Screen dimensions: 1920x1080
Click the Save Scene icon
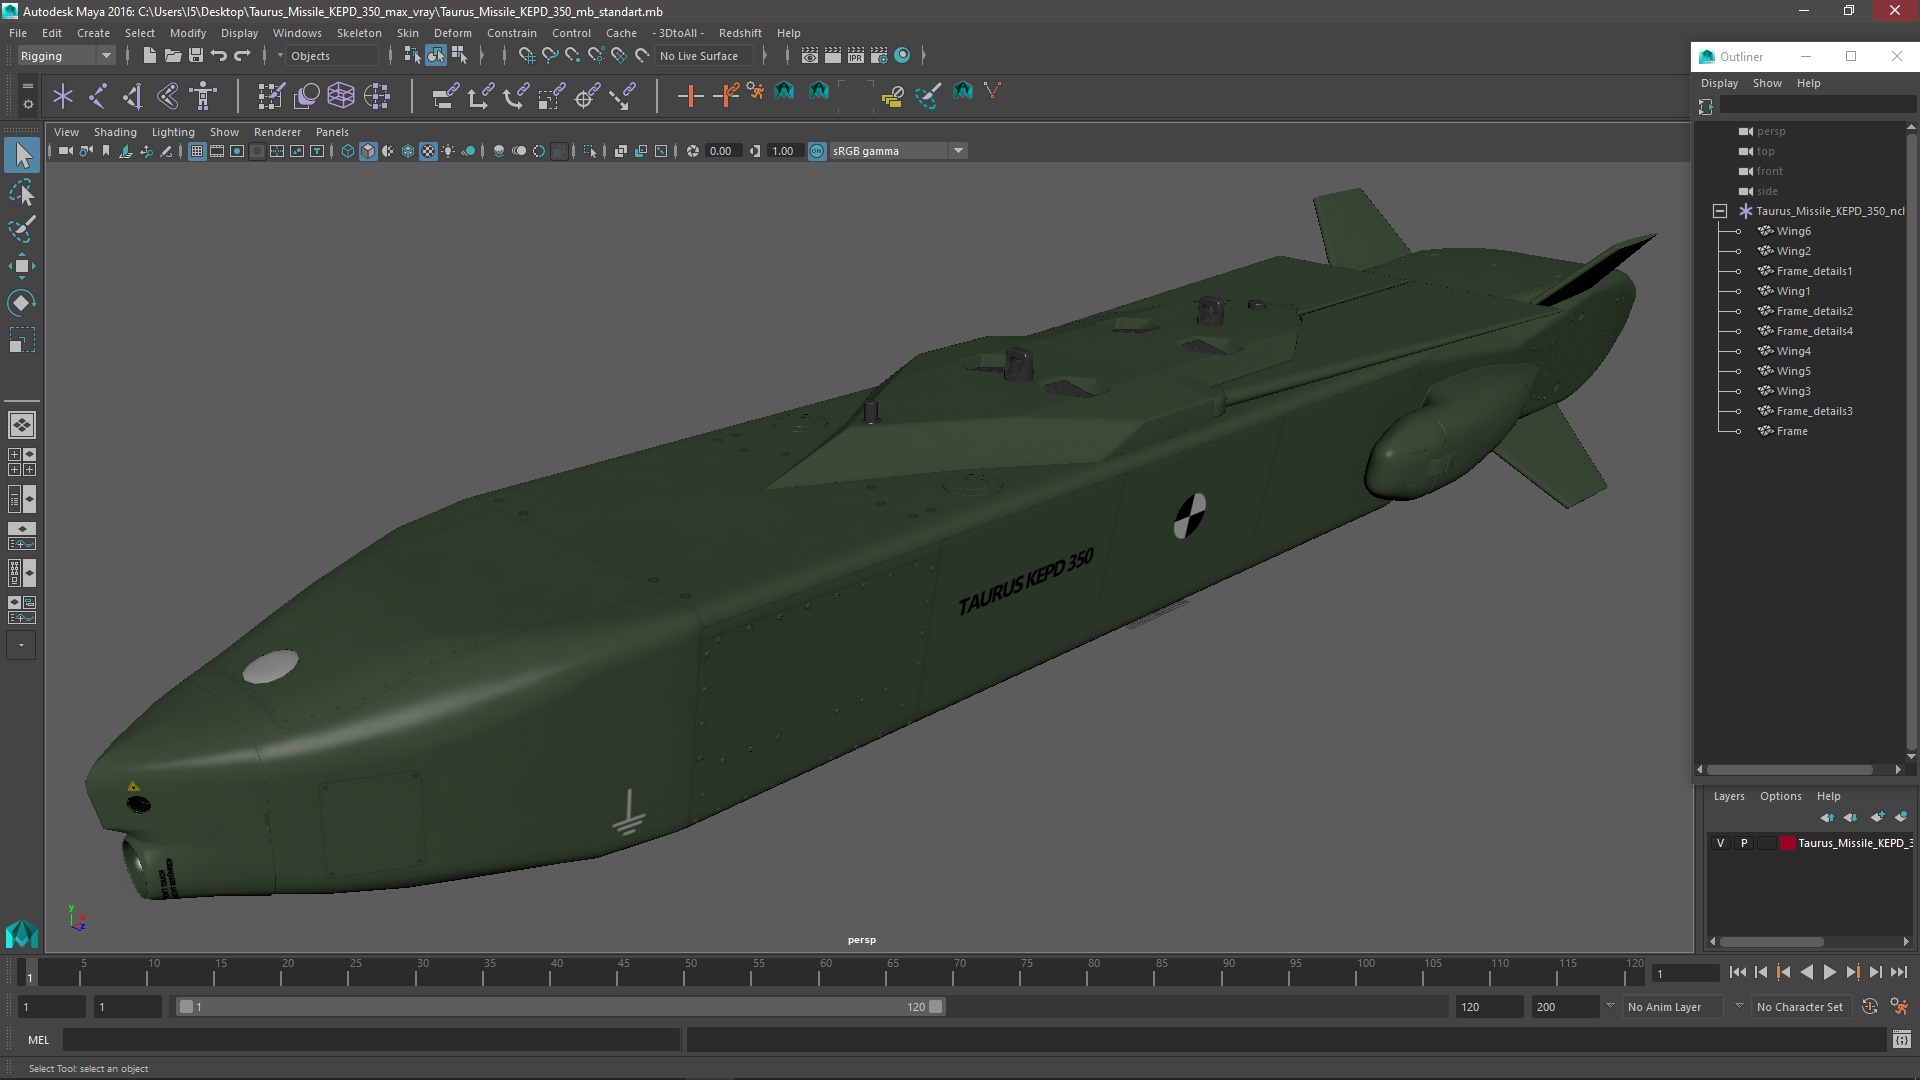(196, 56)
